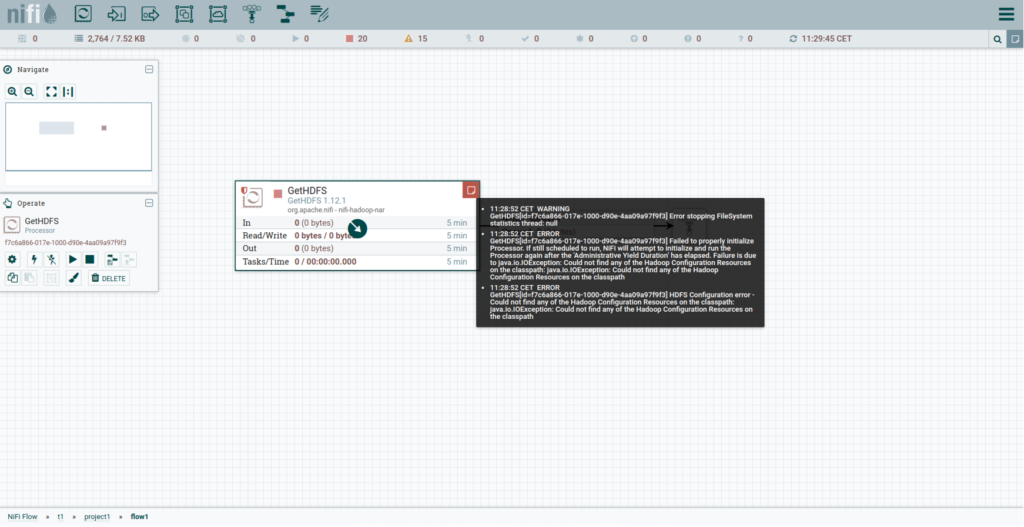The image size is (1024, 527).
Task: Fit the flow to the screen
Action: coord(51,92)
